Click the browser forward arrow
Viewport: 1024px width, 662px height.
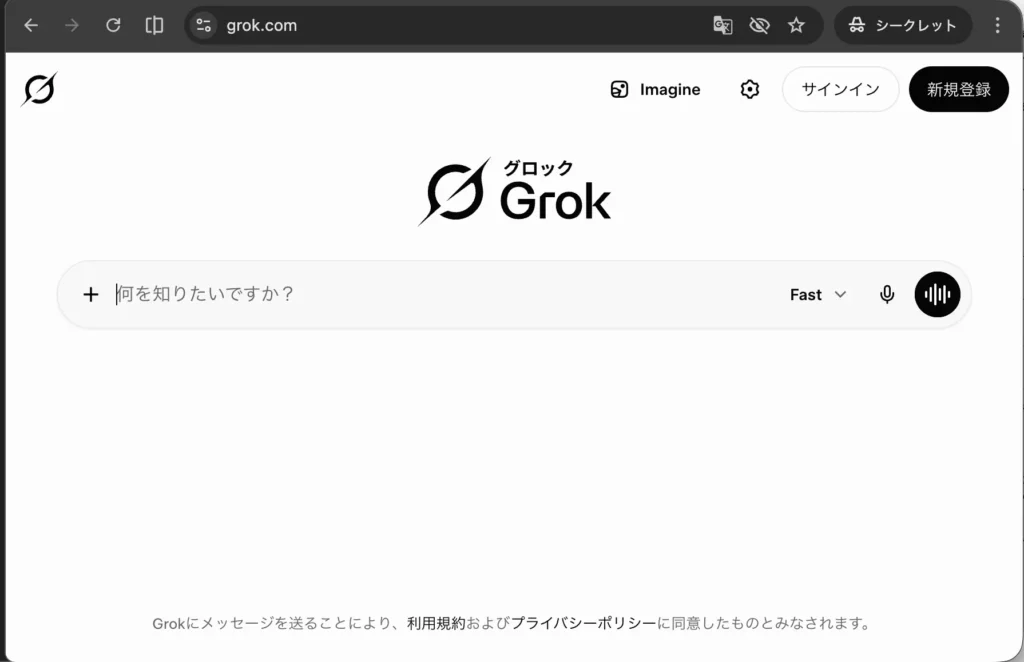pyautogui.click(x=72, y=25)
